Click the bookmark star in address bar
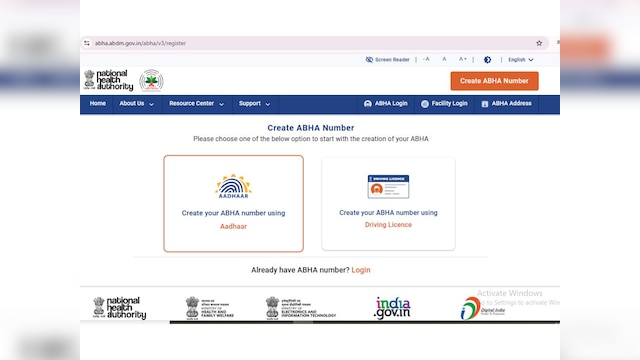This screenshot has width=640, height=360. tap(539, 43)
